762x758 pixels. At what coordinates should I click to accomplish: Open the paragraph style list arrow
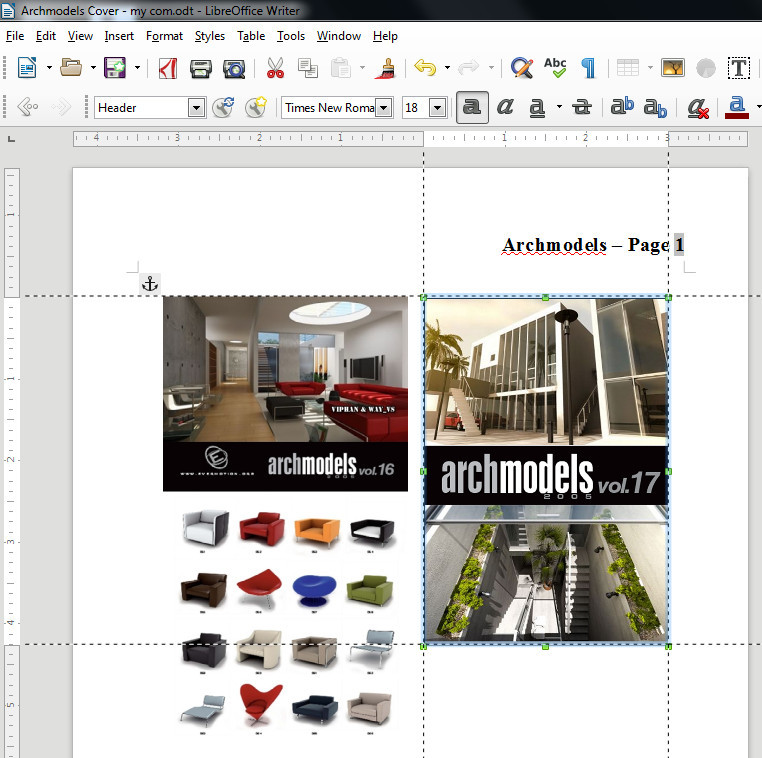click(196, 107)
